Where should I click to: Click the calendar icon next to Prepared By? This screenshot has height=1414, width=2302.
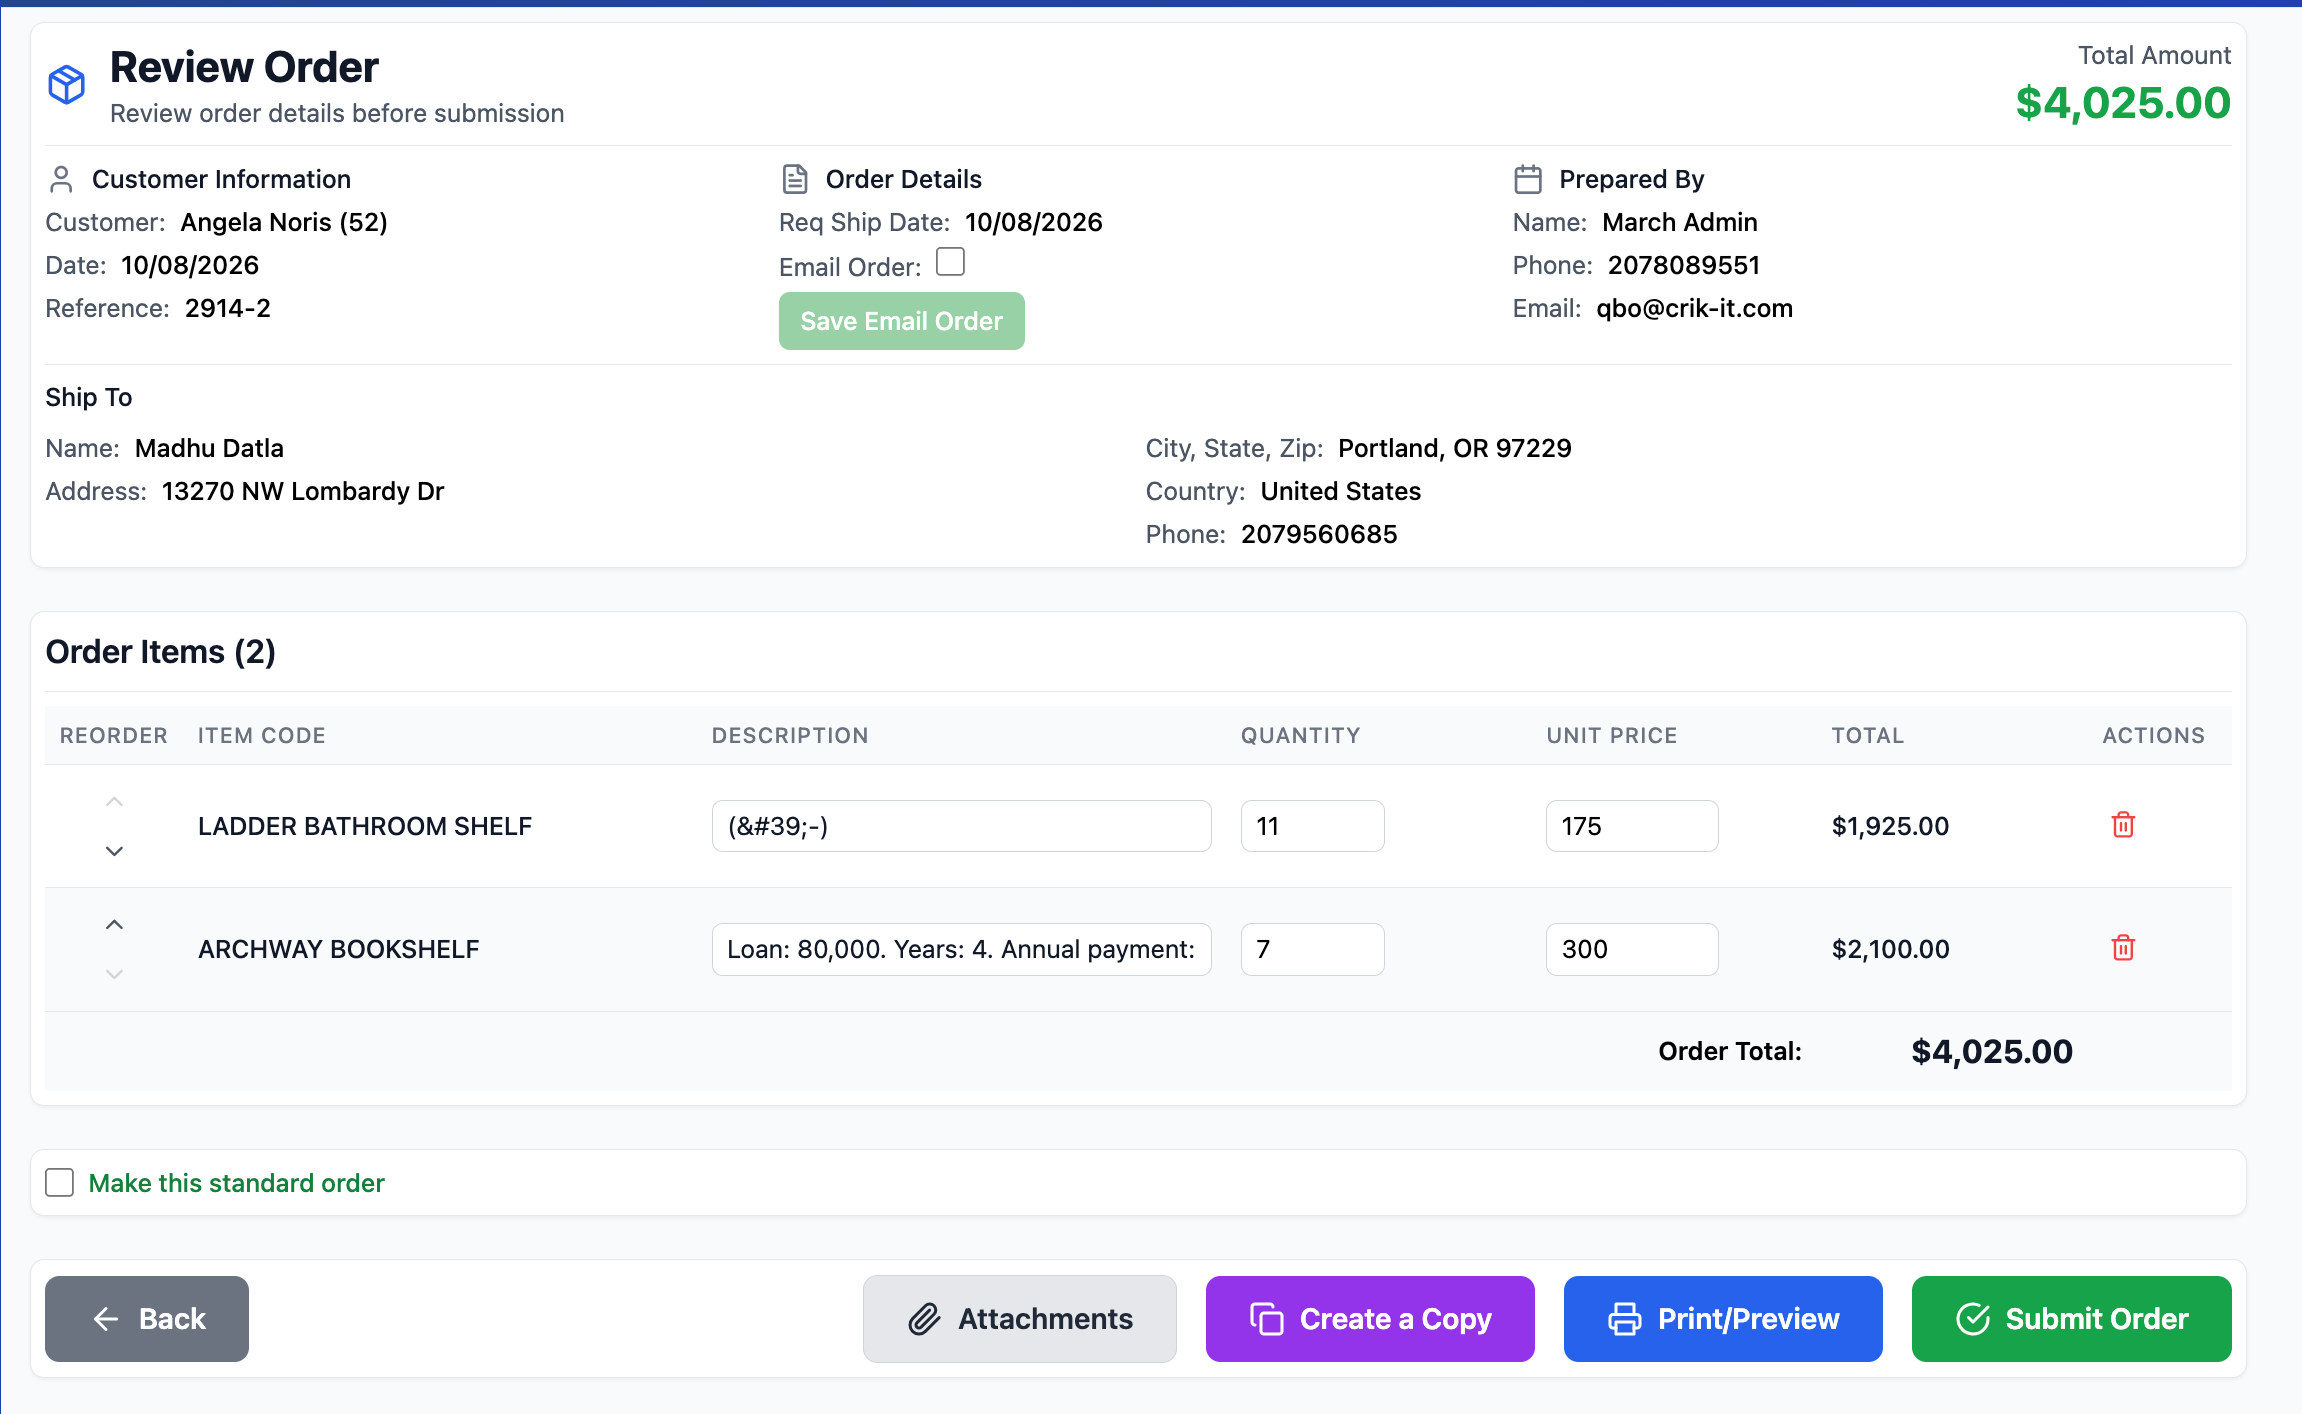[x=1528, y=179]
